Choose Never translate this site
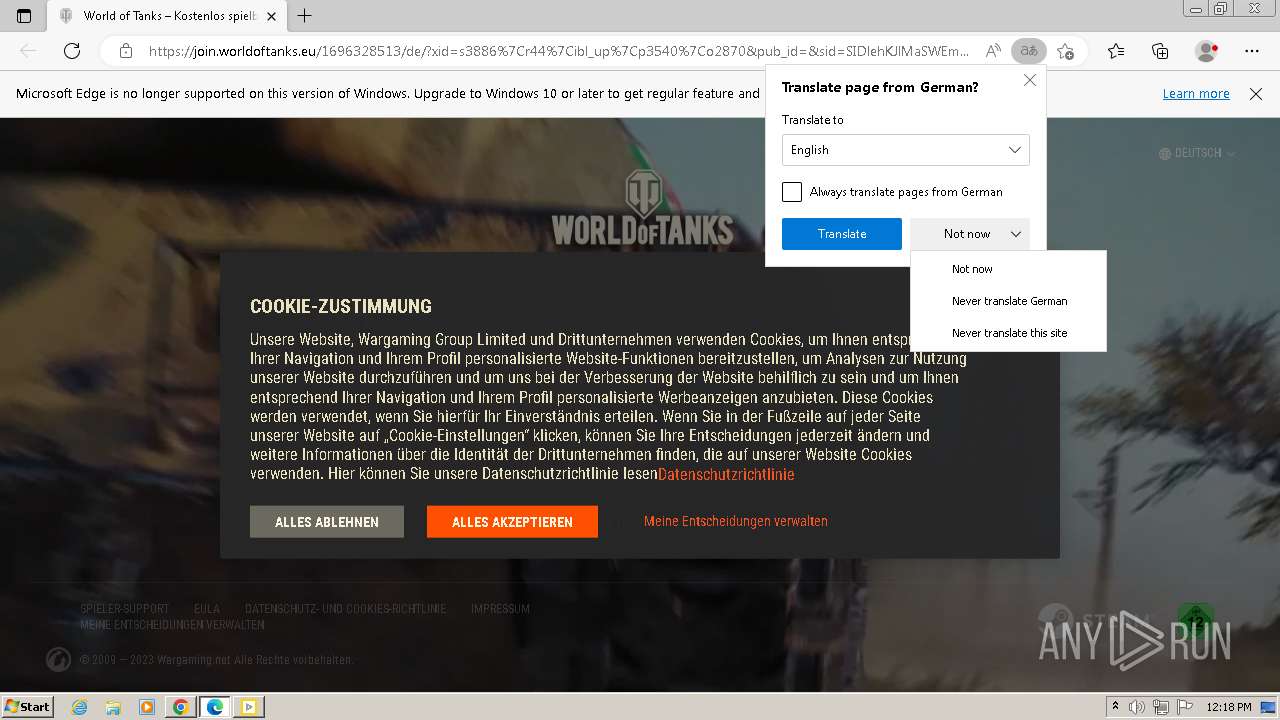Image resolution: width=1280 pixels, height=720 pixels. pos(1008,333)
